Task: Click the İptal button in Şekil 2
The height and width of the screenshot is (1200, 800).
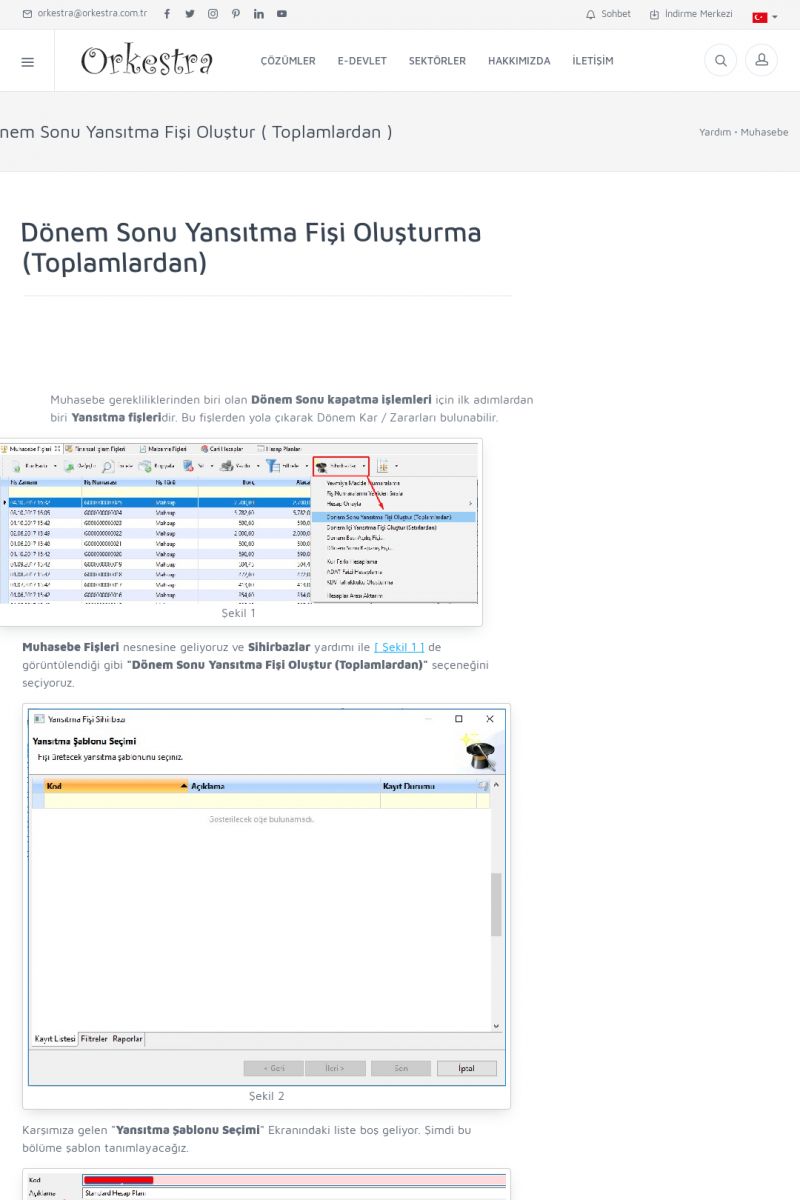Action: (x=466, y=1068)
